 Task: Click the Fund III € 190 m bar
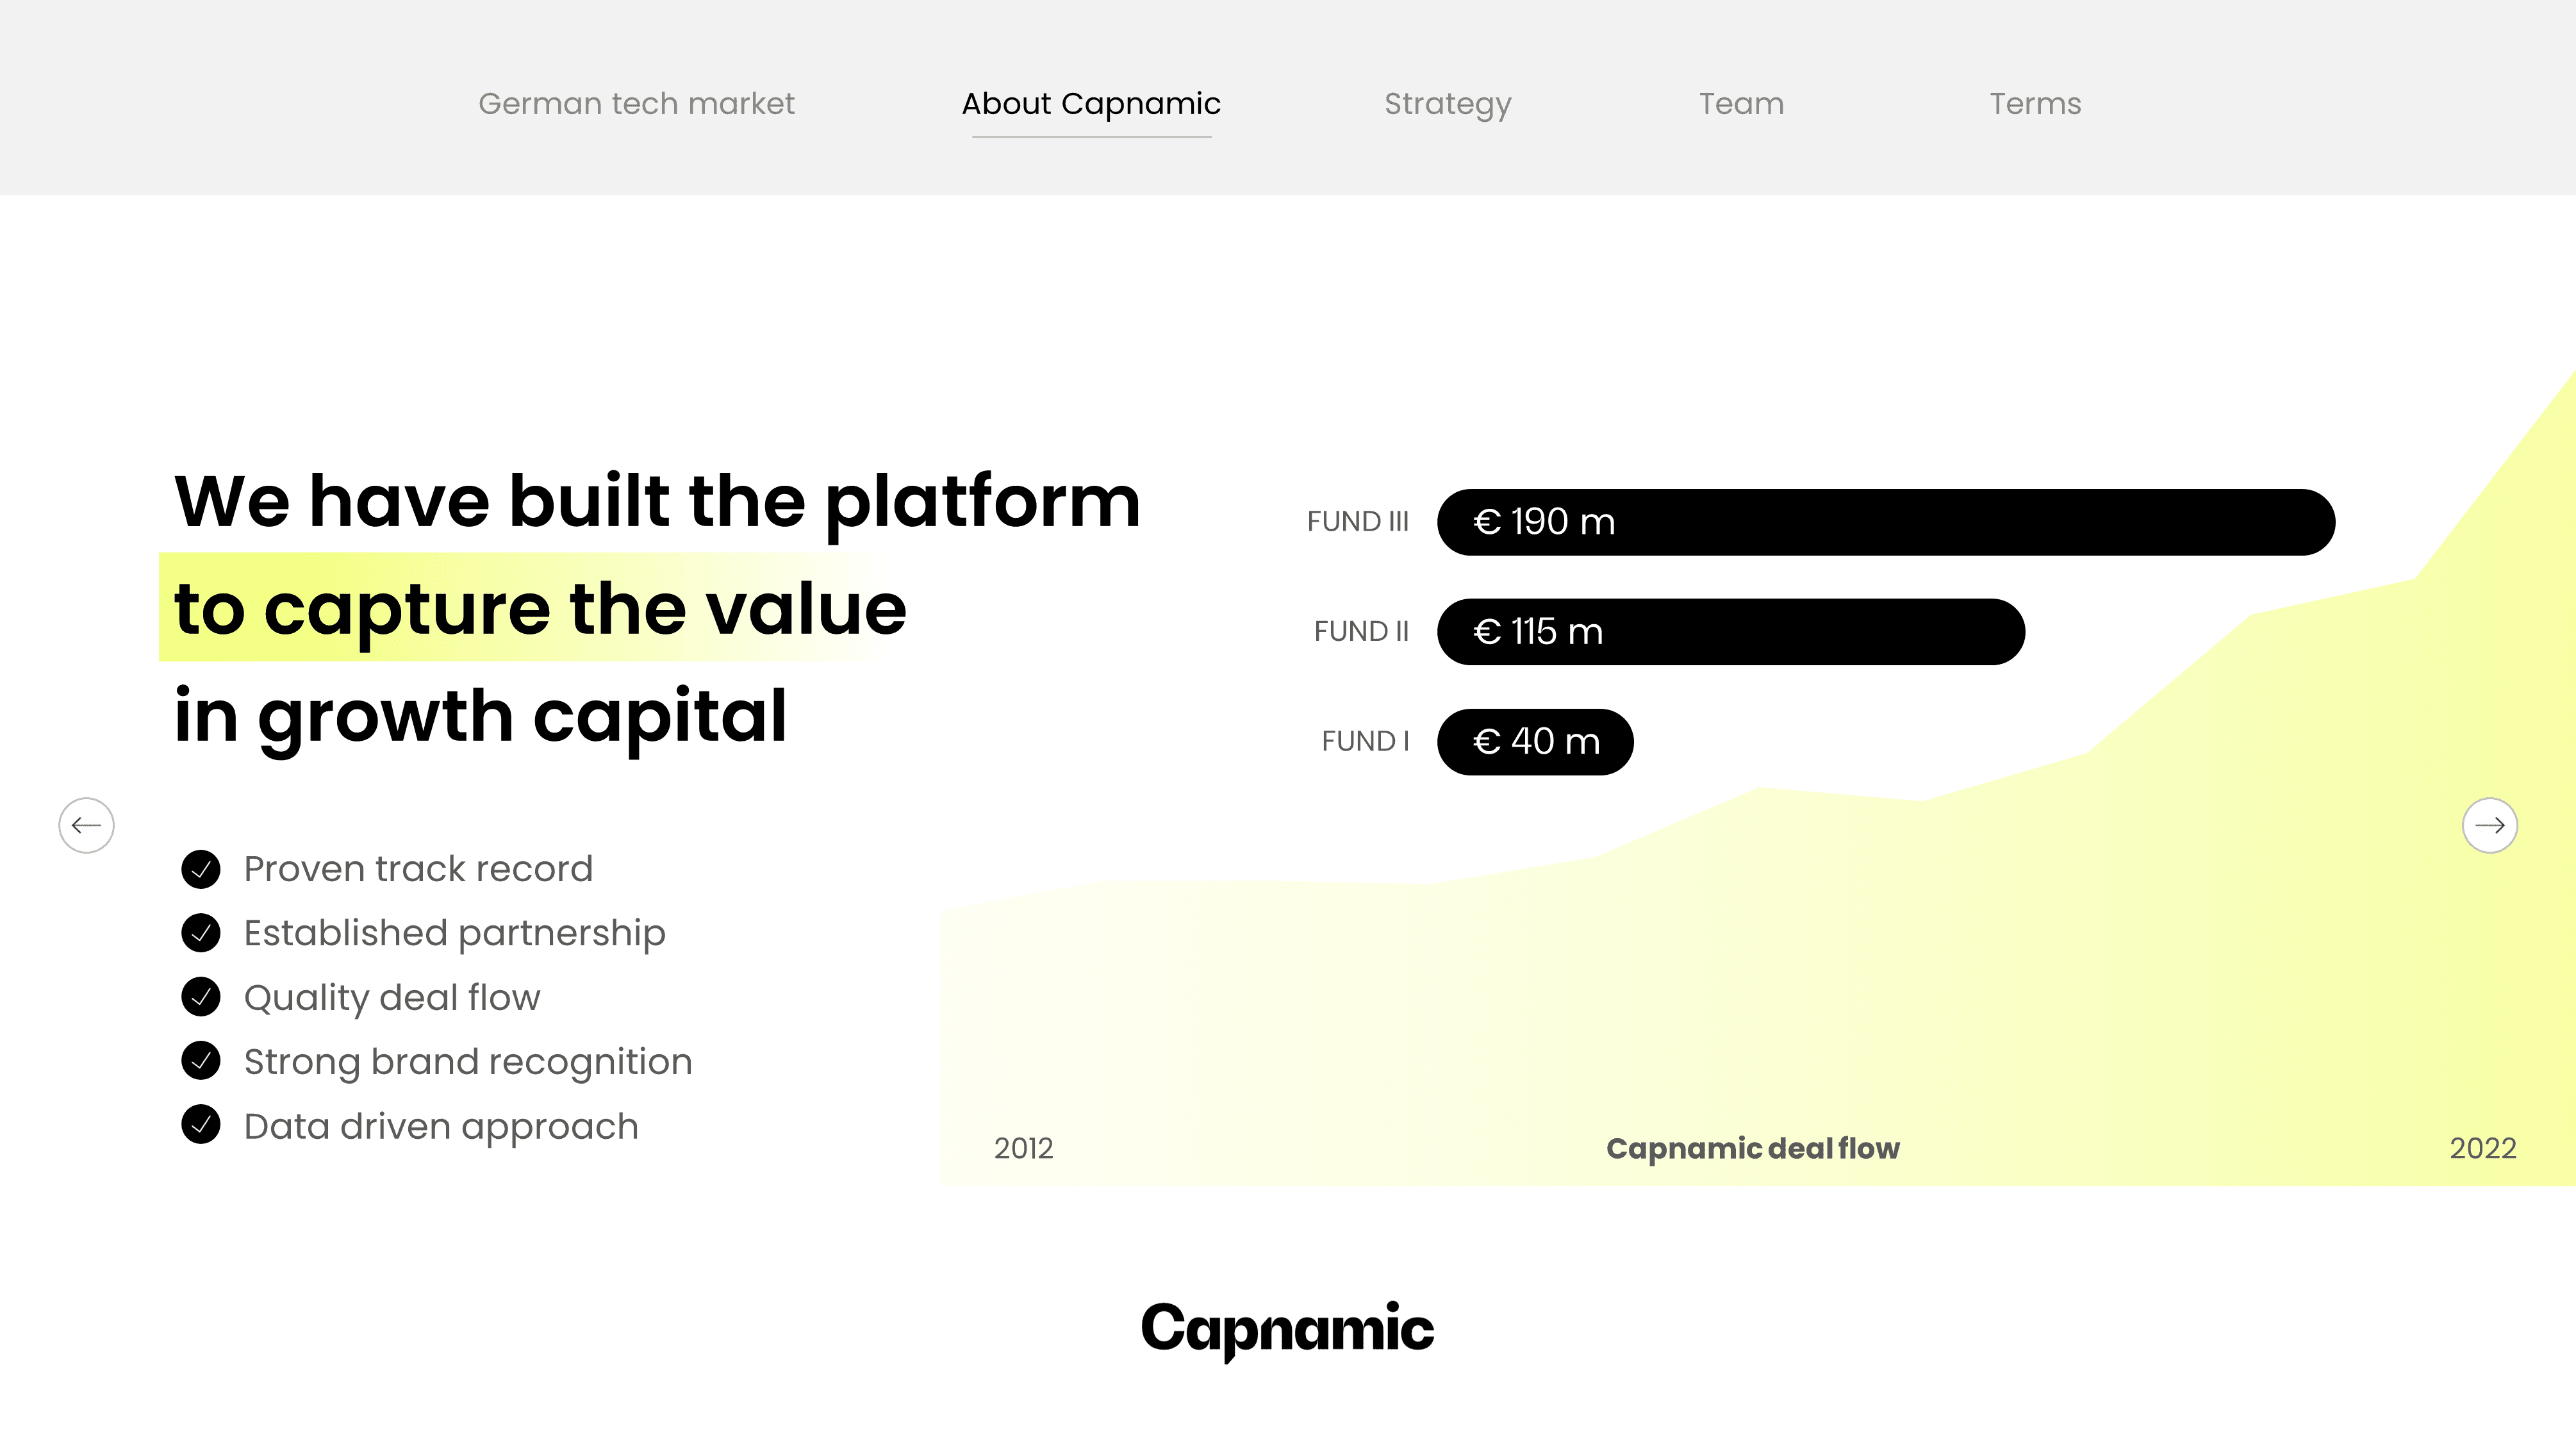click(x=1886, y=522)
